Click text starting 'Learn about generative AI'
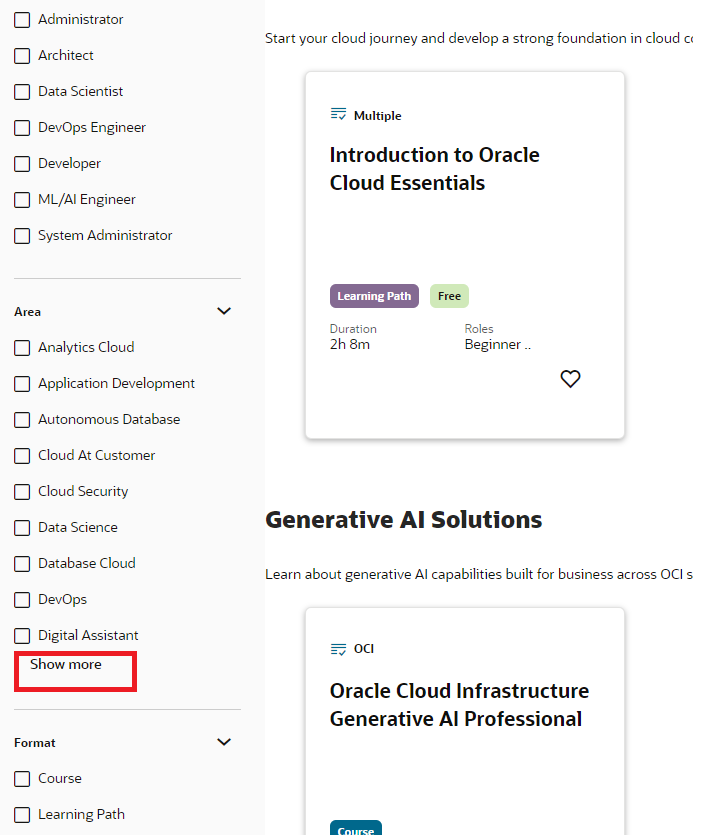This screenshot has width=706, height=835. coord(479,575)
